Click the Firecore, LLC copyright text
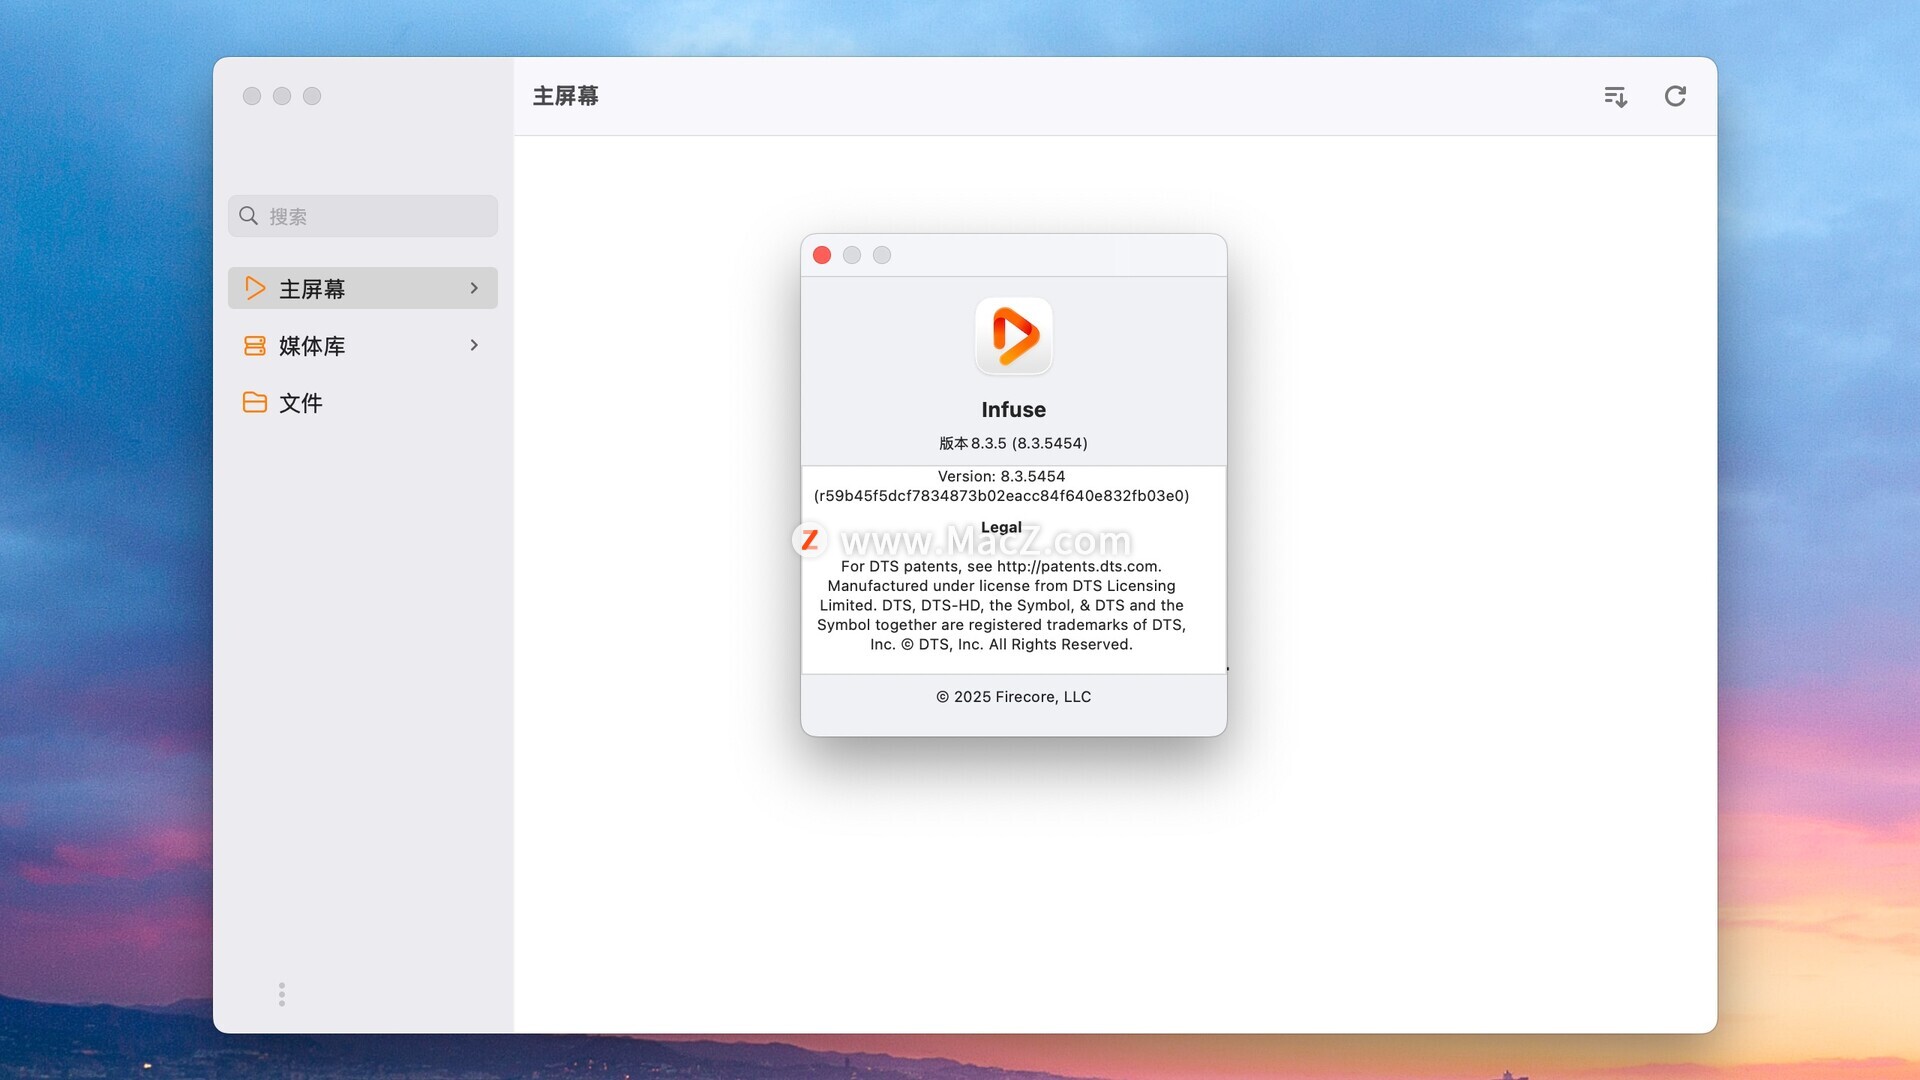 point(1013,697)
